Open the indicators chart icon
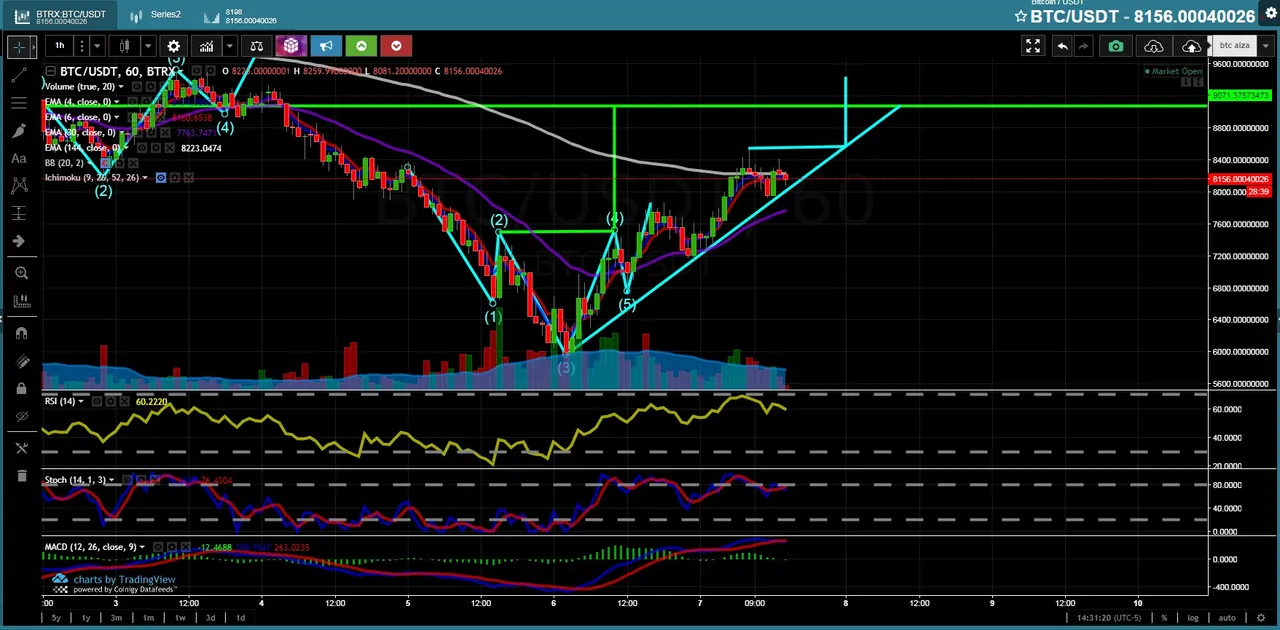The image size is (1280, 630). (x=206, y=46)
